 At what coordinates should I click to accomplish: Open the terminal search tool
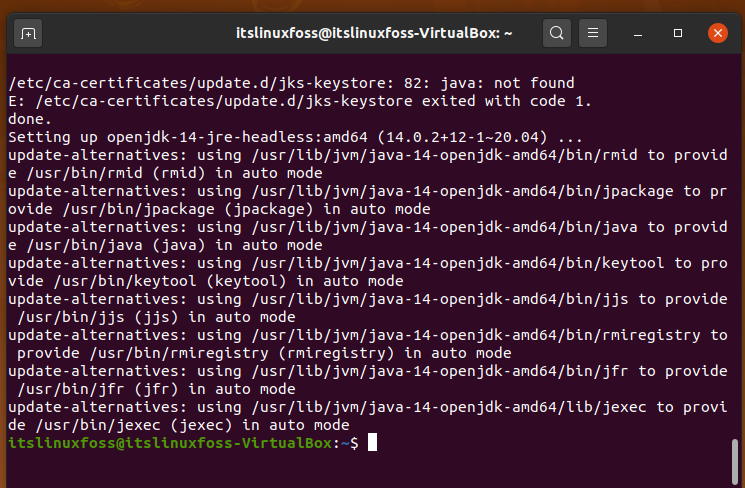557,33
